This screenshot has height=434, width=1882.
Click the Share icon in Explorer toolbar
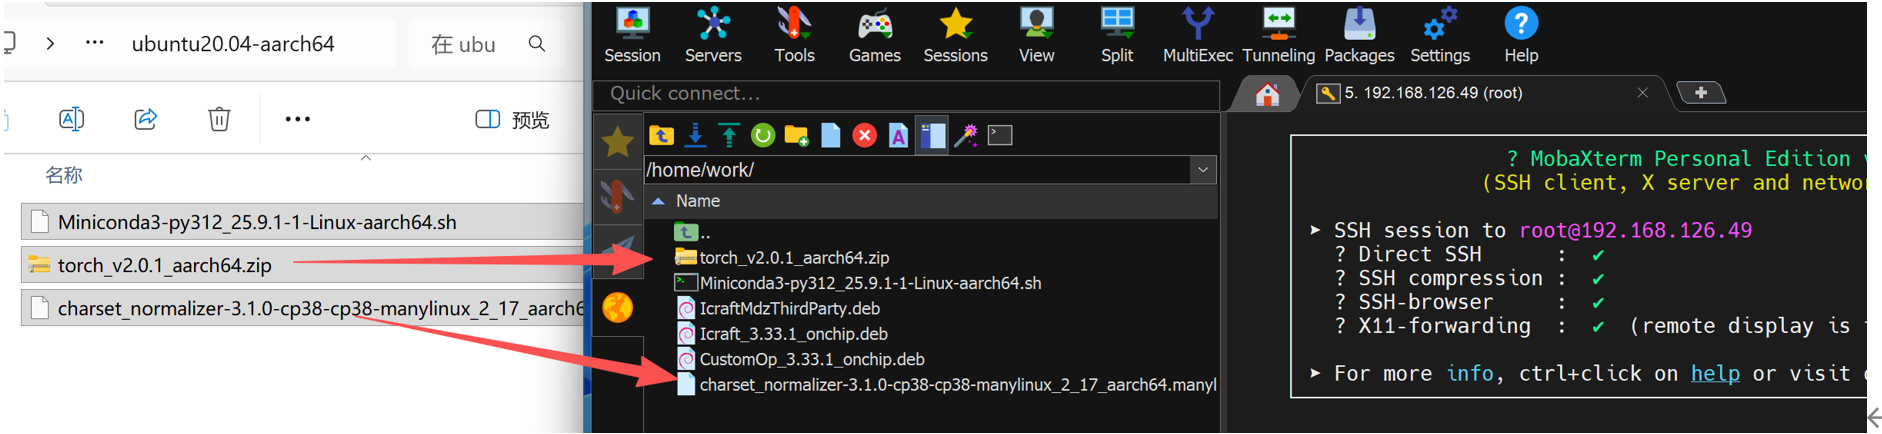pyautogui.click(x=146, y=119)
